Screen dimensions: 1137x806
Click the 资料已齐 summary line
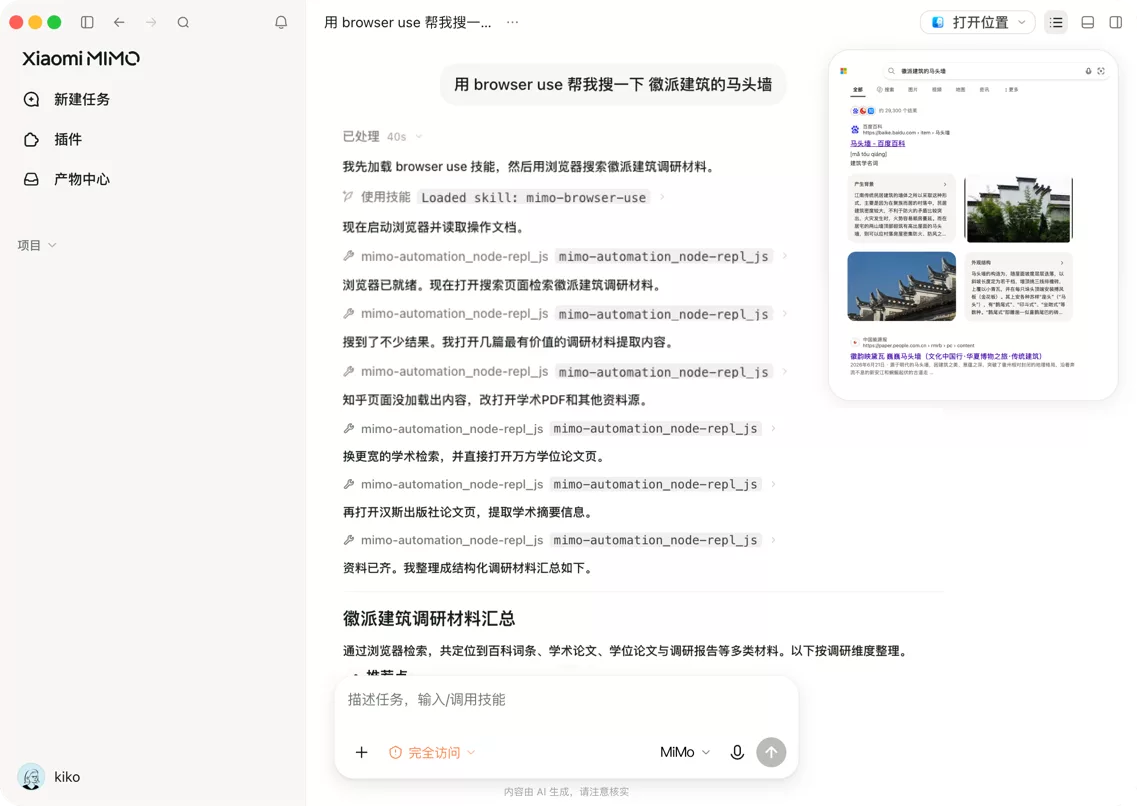point(469,568)
